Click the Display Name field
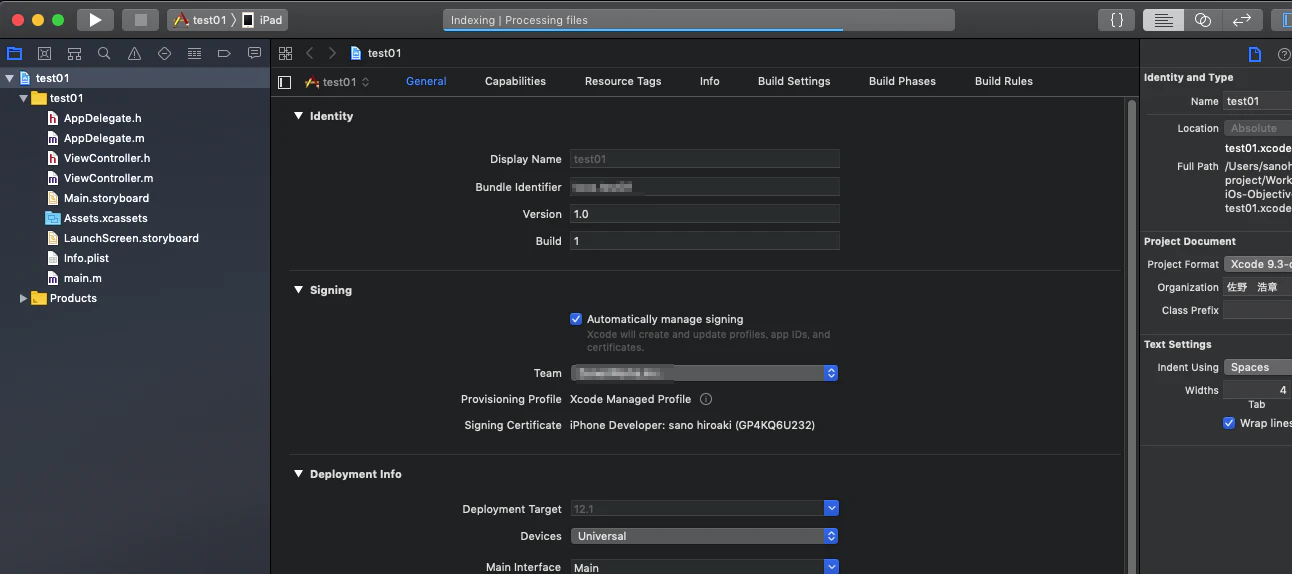The image size is (1292, 574). [x=704, y=159]
